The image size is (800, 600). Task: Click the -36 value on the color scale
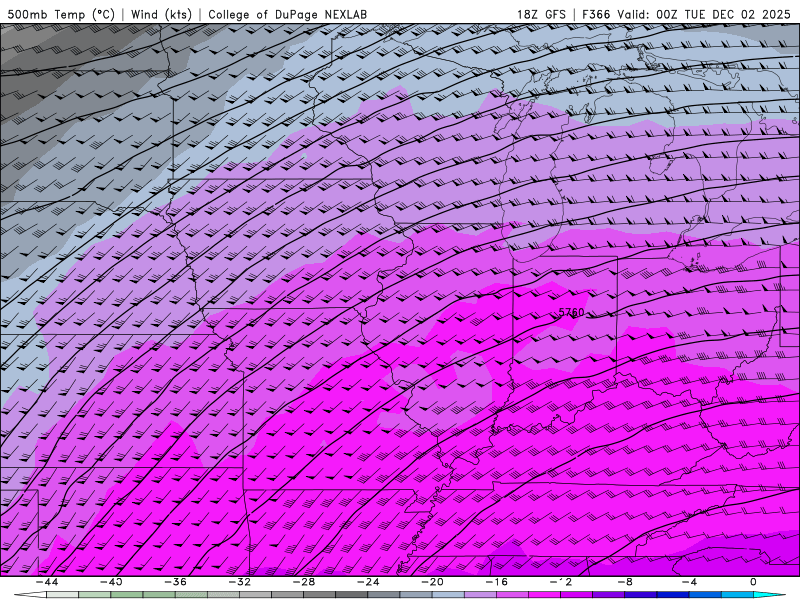tap(175, 582)
